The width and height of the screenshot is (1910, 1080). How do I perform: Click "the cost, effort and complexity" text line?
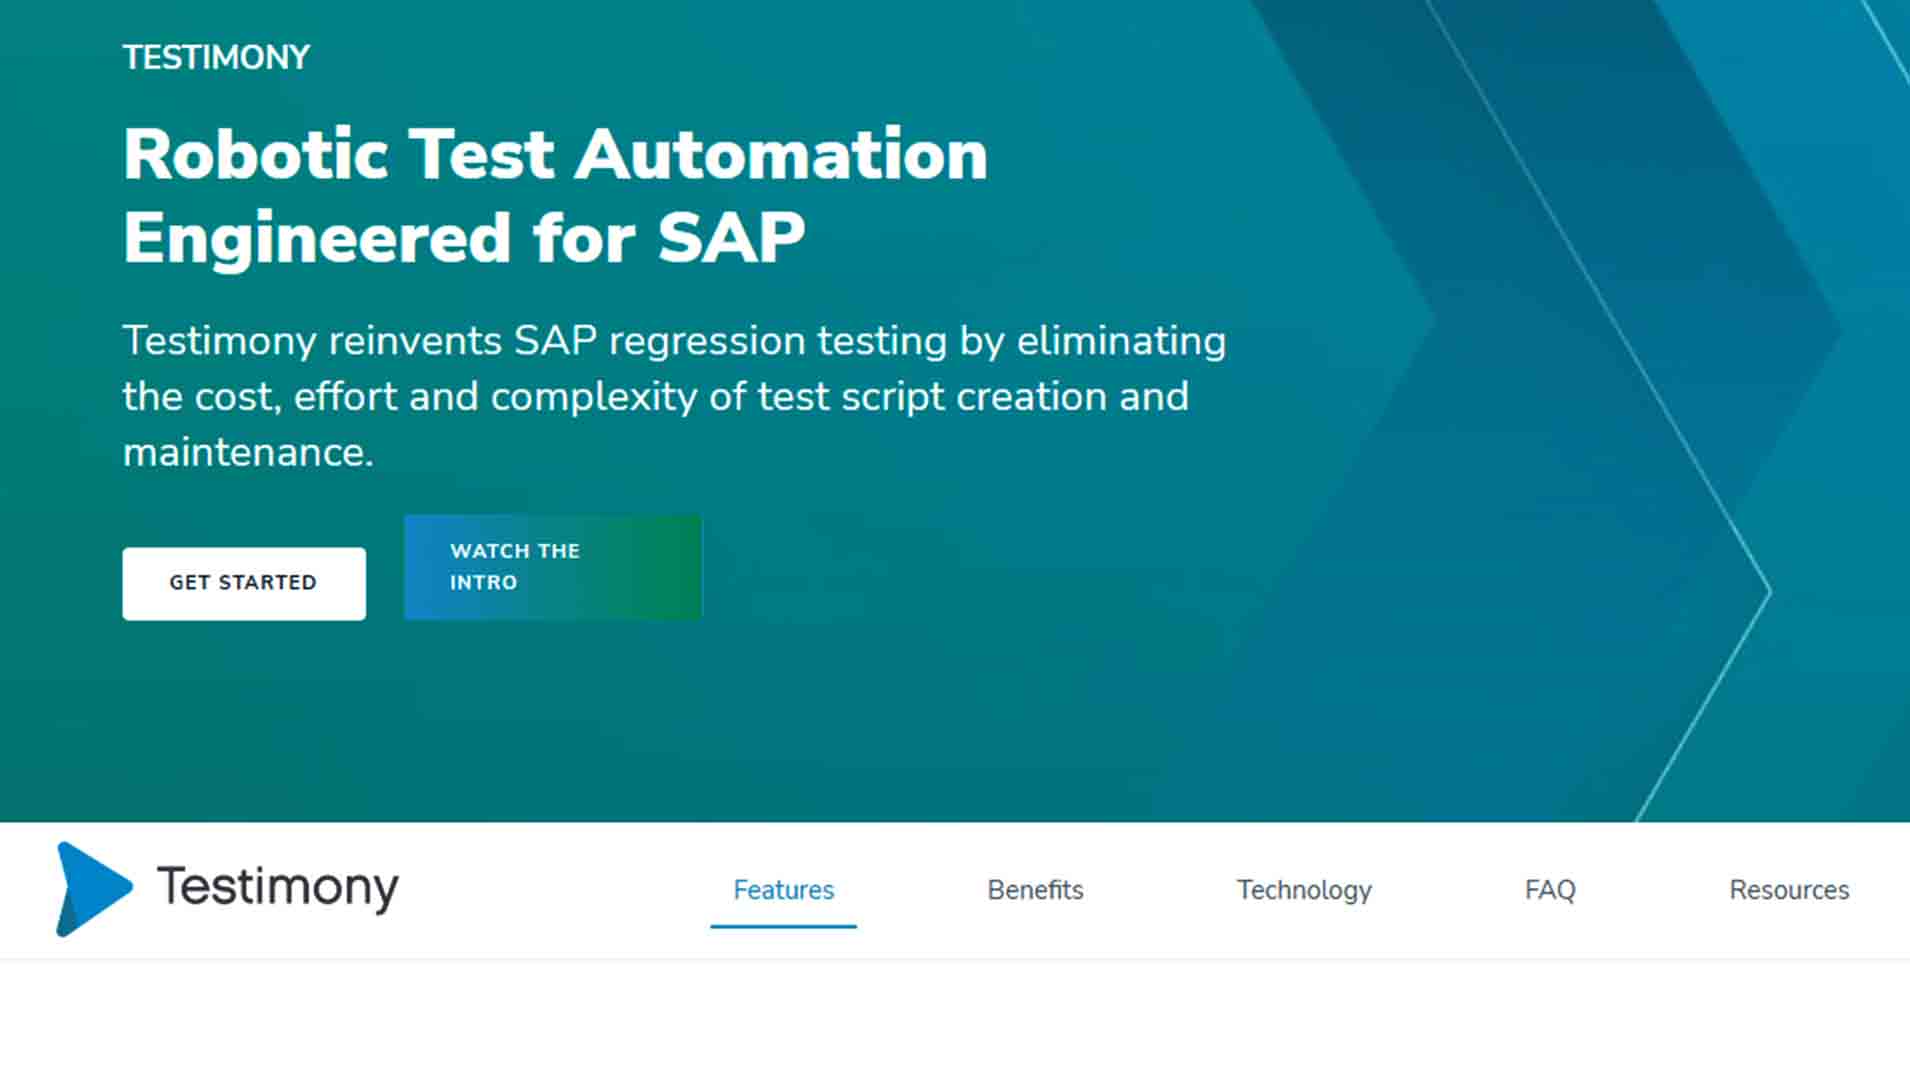tap(655, 397)
